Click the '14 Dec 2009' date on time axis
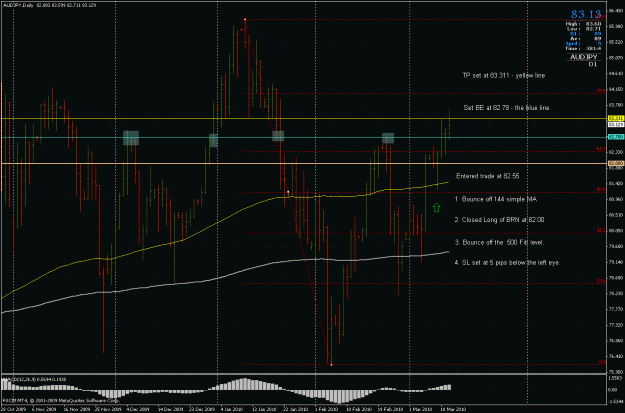The width and height of the screenshot is (625, 413). tap(170, 409)
